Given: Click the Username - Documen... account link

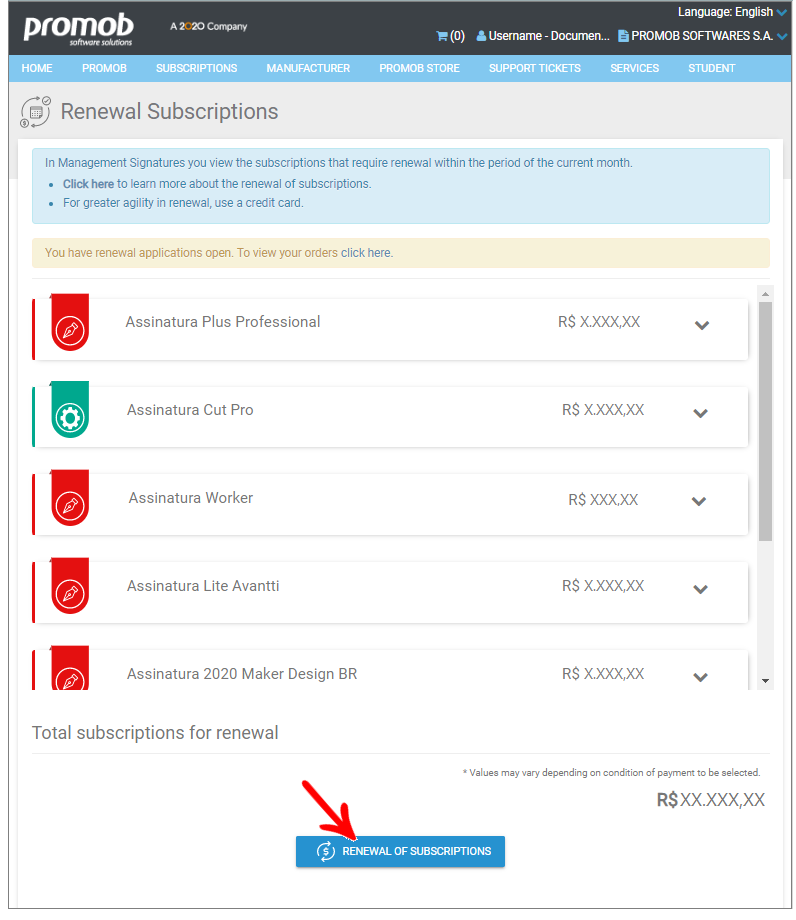Looking at the screenshot, I should pos(549,36).
